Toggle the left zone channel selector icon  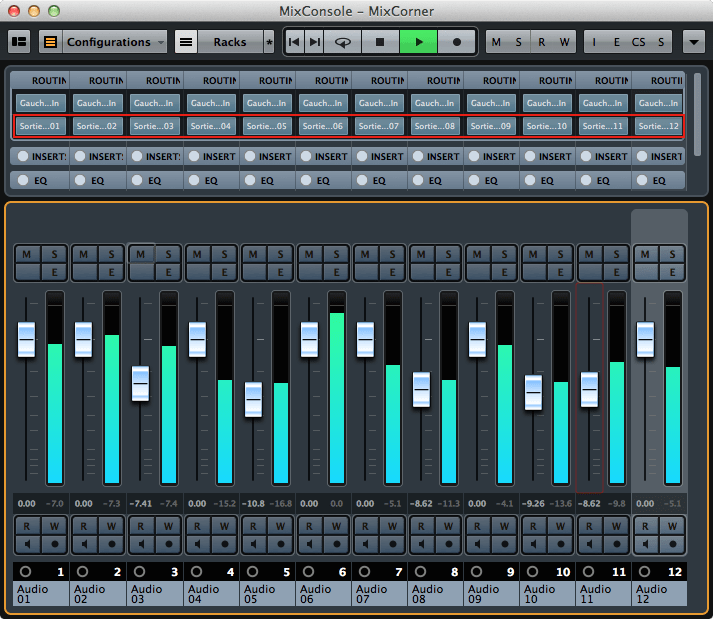[19, 42]
